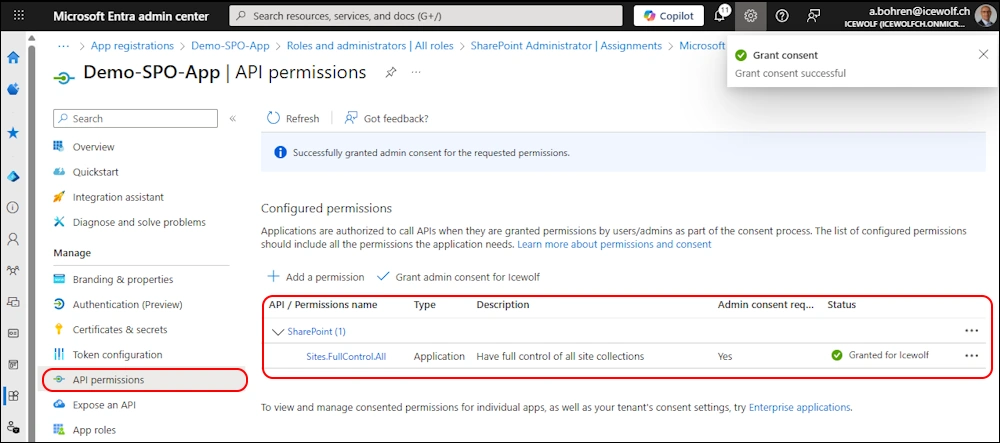Click Grant admin consent for Icewolf
The image size is (1000, 443).
pos(458,277)
